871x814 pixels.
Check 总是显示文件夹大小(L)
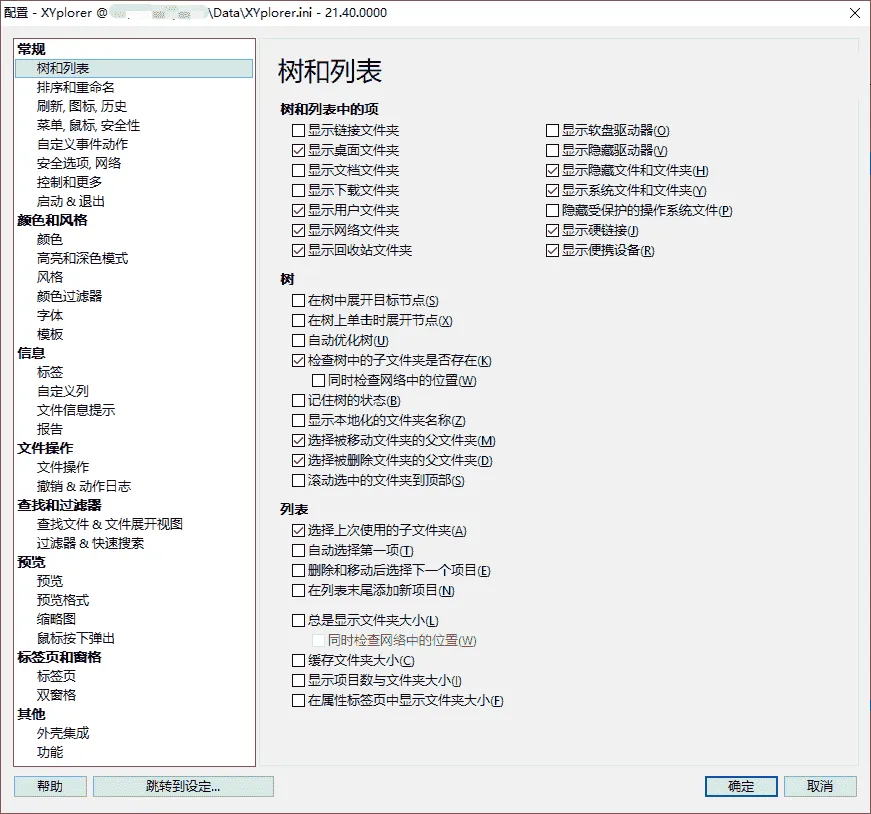[298, 621]
